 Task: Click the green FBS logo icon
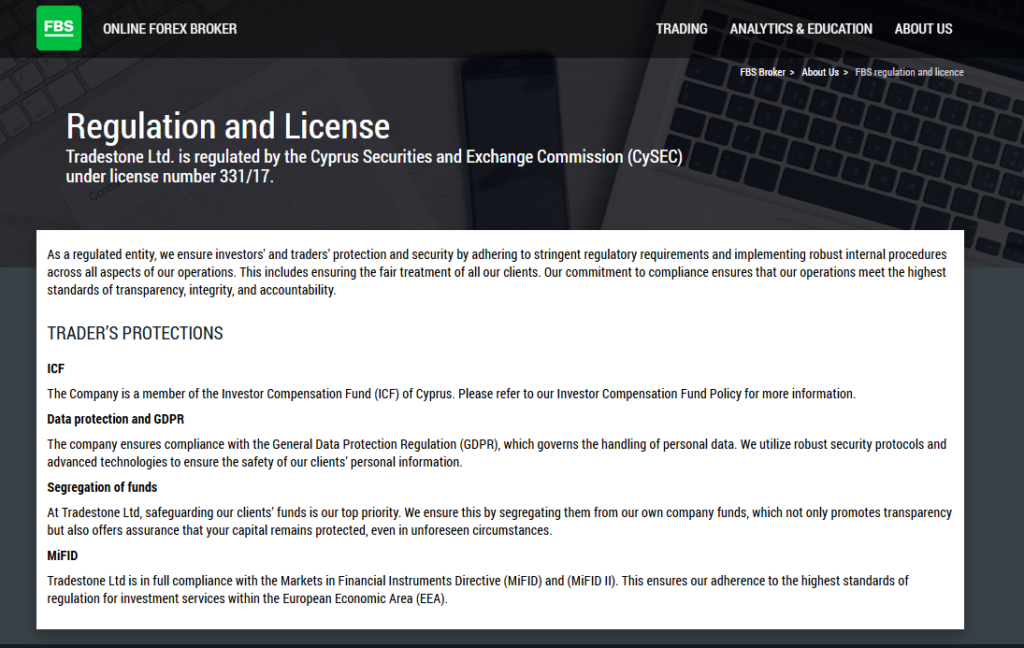59,28
